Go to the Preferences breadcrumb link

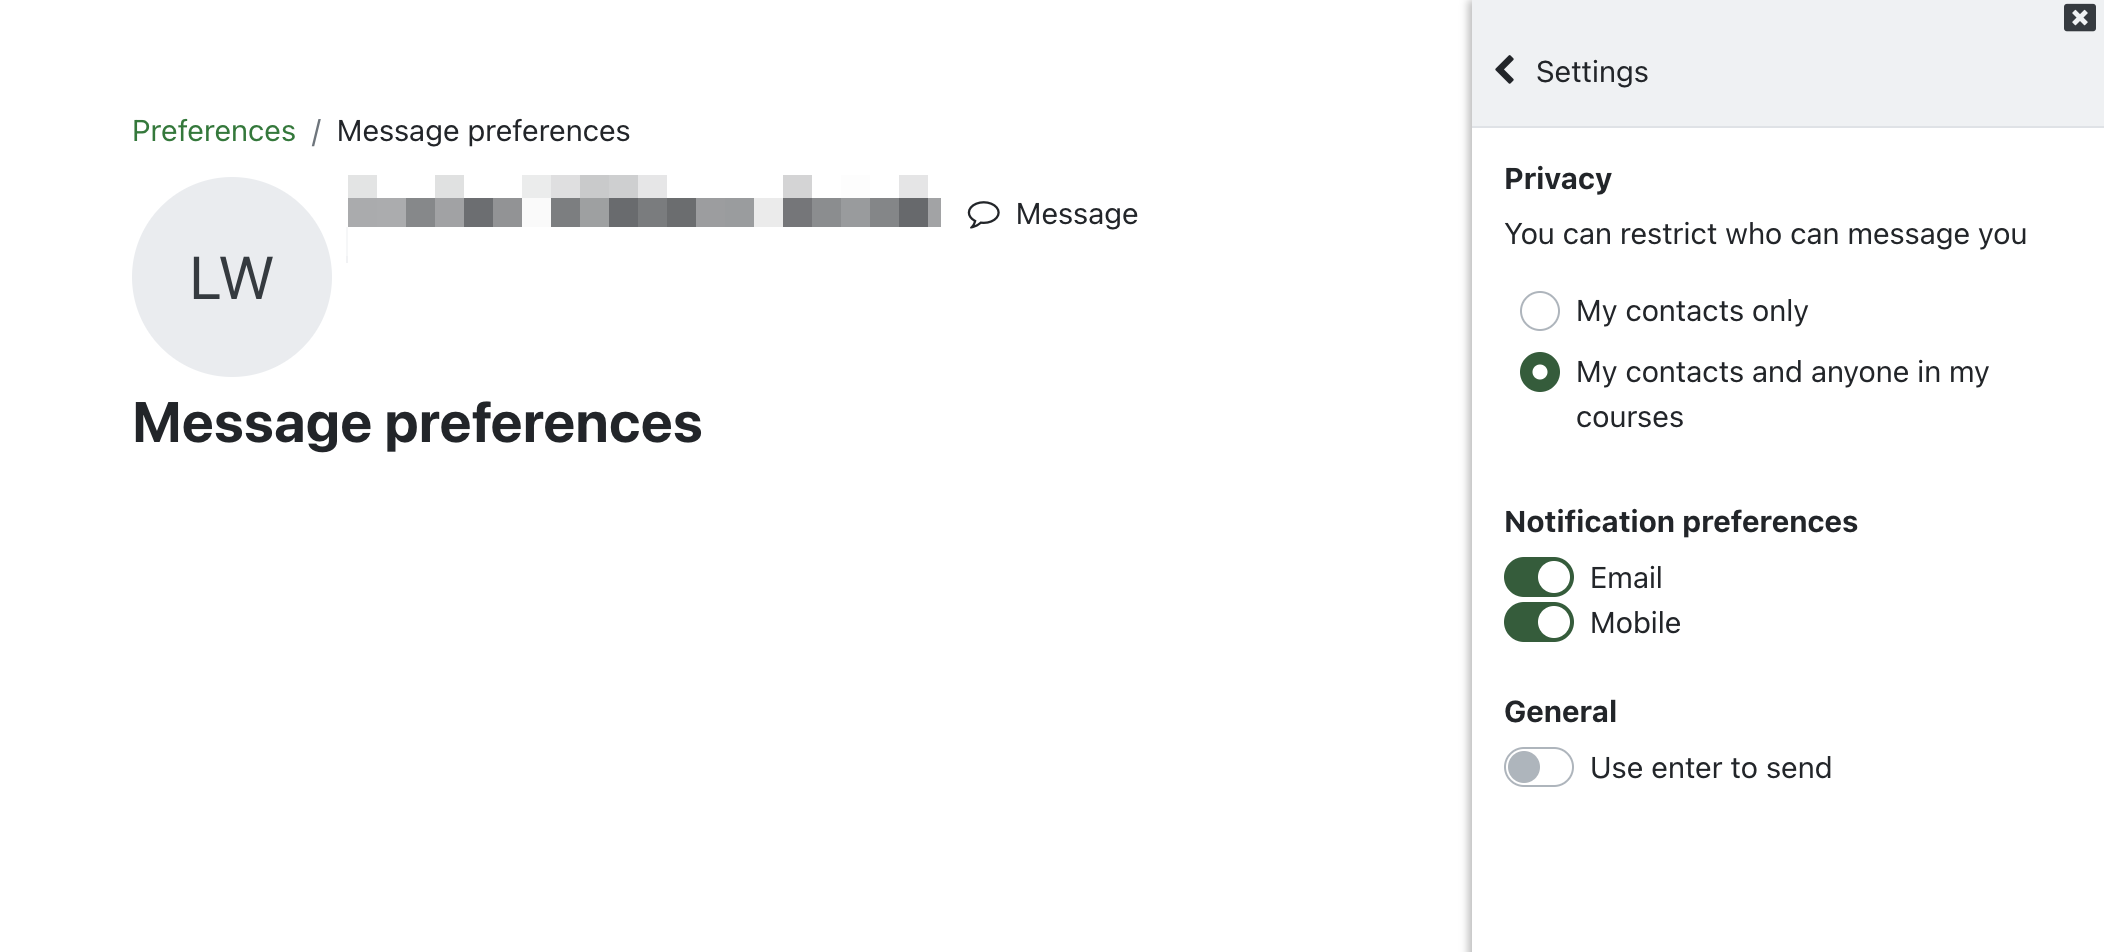tap(214, 131)
